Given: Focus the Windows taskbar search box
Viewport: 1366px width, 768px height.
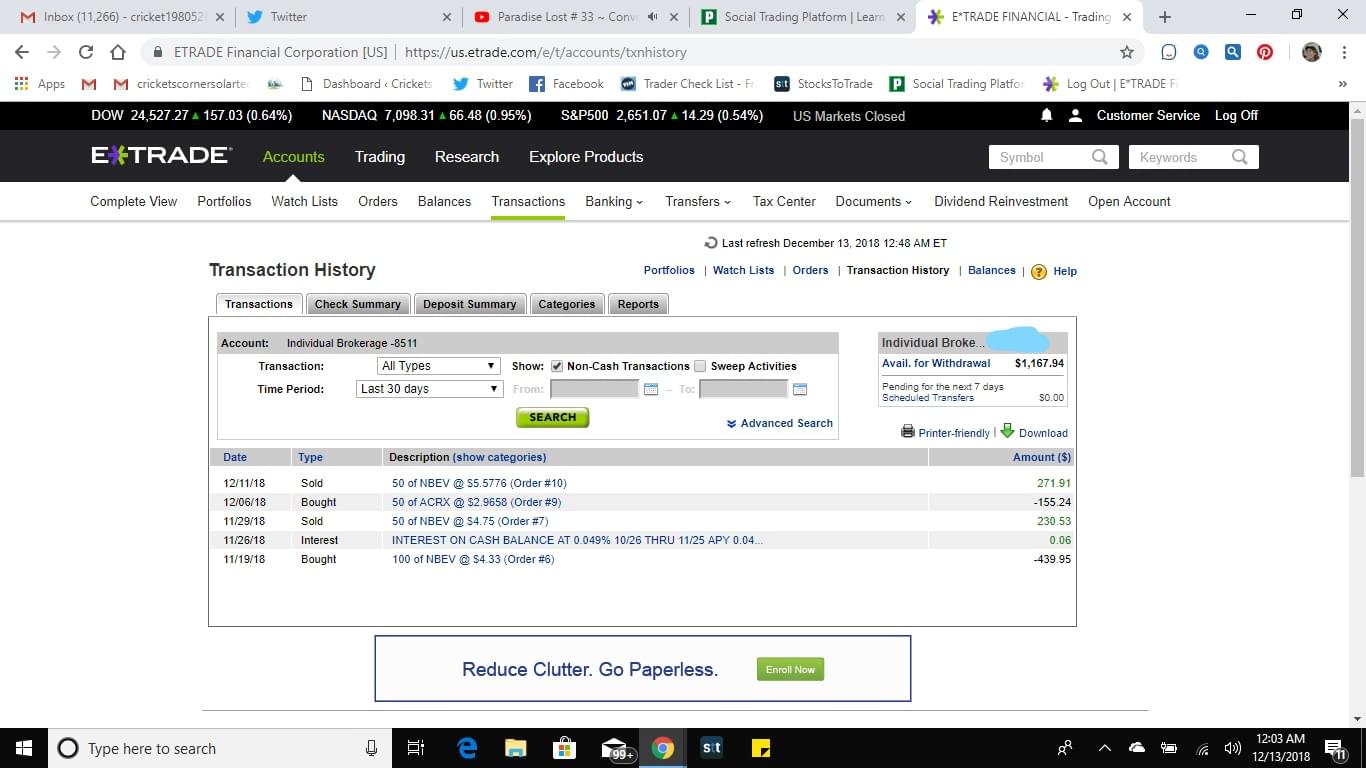Looking at the screenshot, I should [222, 748].
